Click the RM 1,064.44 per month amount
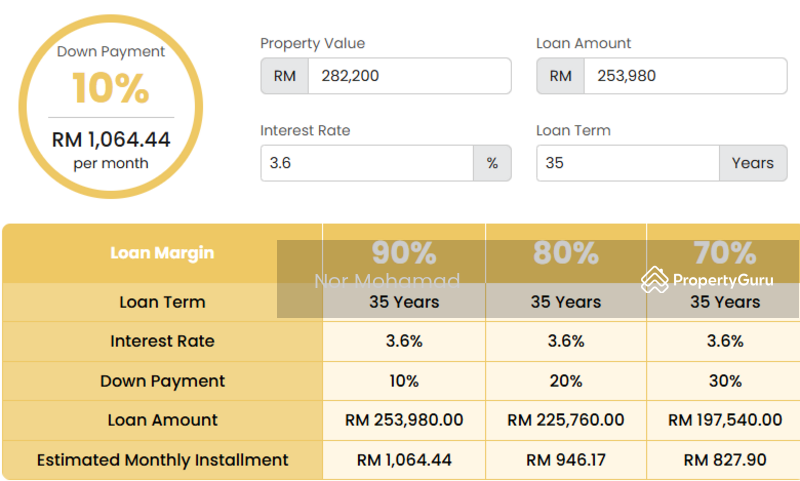This screenshot has width=800, height=481. [x=111, y=140]
